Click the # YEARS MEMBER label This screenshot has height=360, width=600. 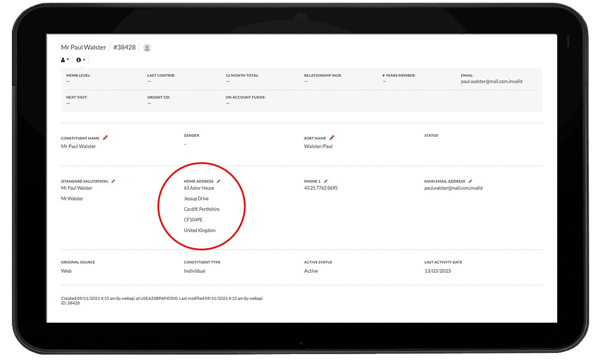(x=399, y=76)
